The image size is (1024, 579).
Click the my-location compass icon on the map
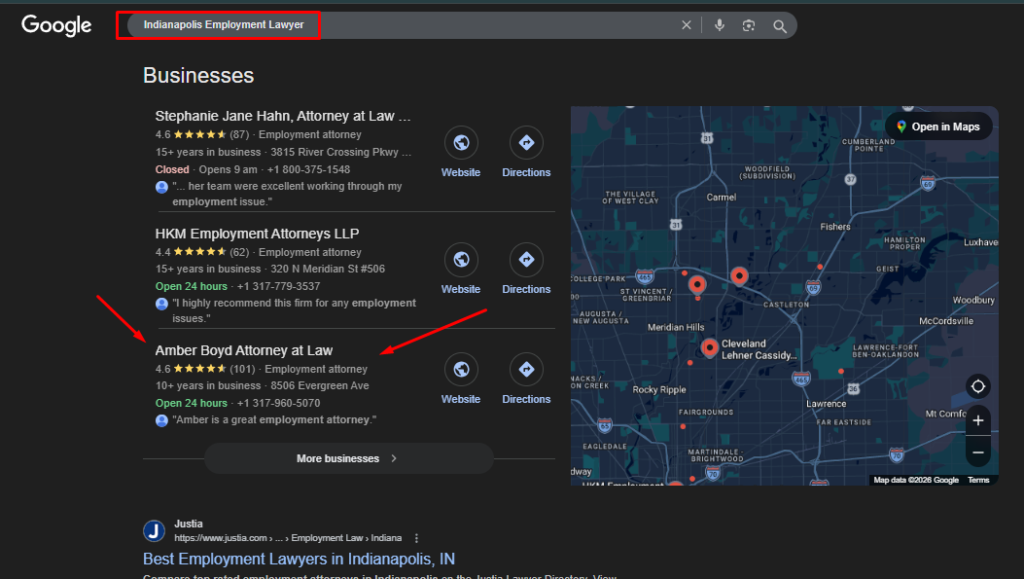pos(977,386)
